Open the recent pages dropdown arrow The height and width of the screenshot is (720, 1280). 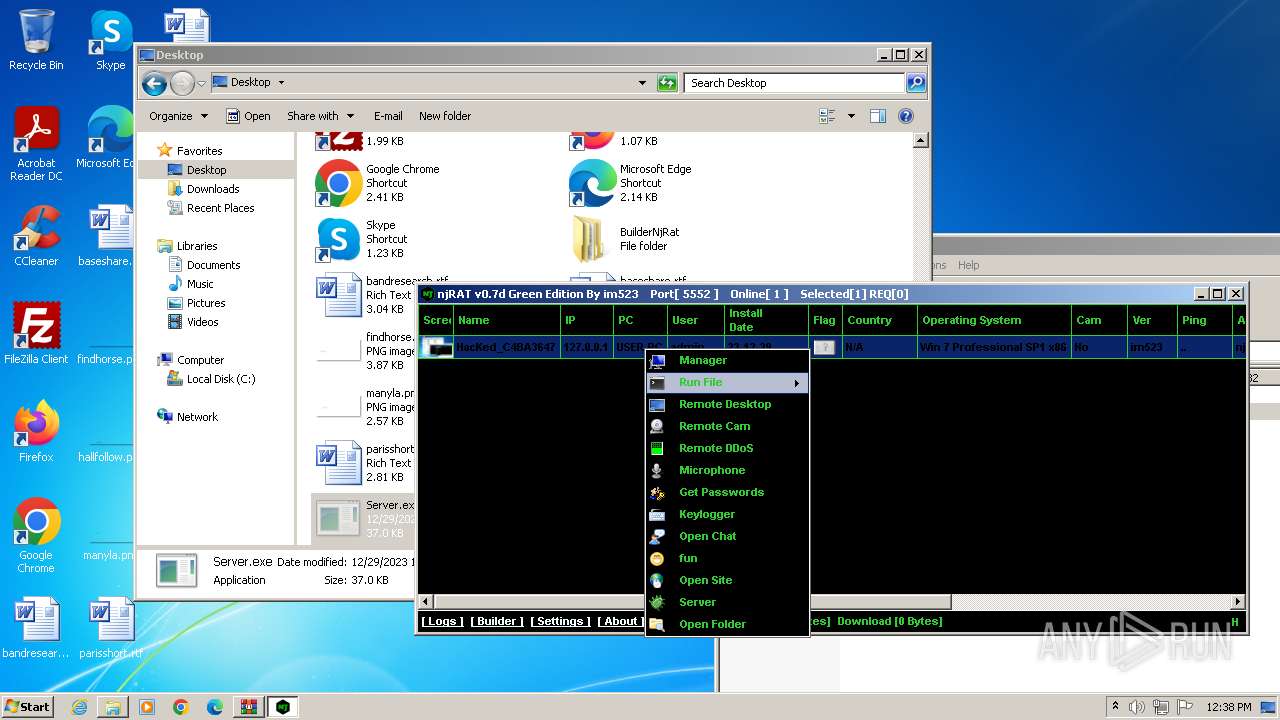pos(201,83)
